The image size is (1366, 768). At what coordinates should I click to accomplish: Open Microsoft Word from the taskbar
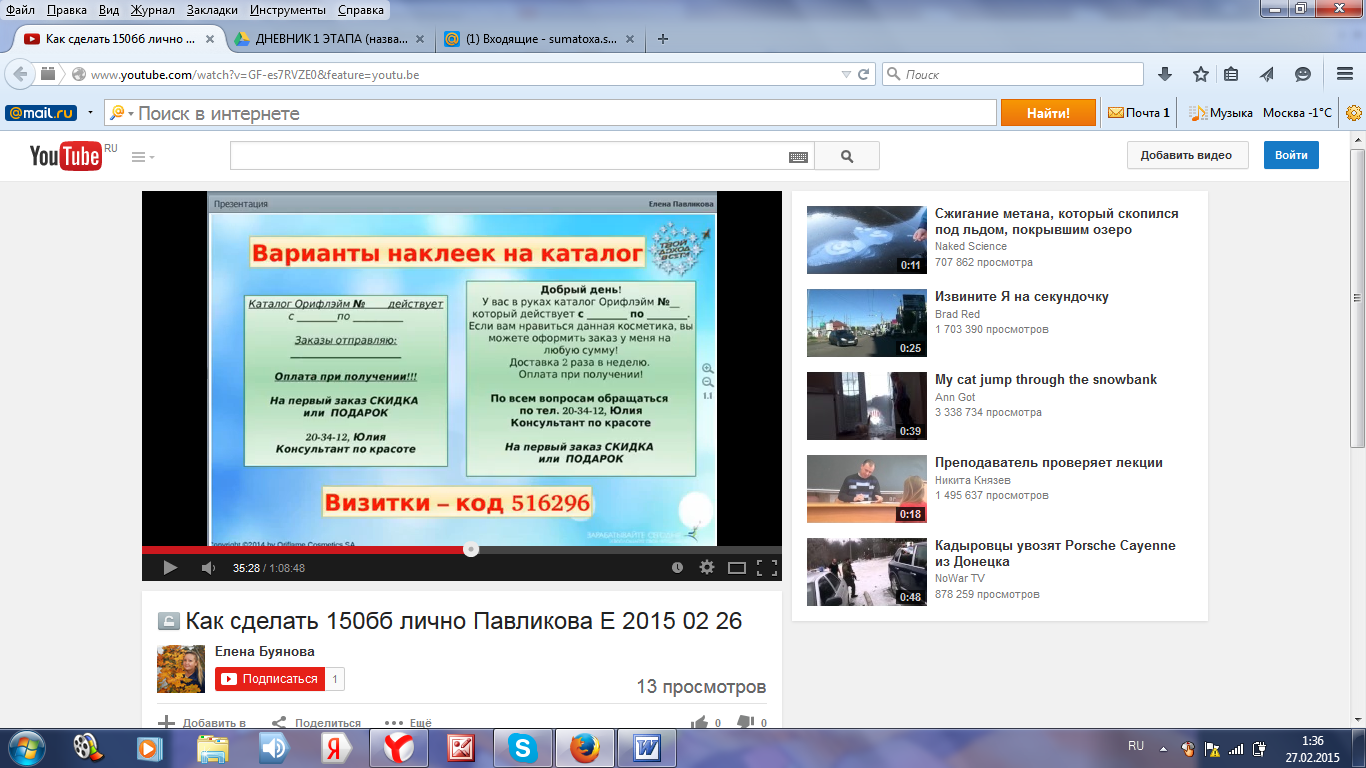point(647,747)
